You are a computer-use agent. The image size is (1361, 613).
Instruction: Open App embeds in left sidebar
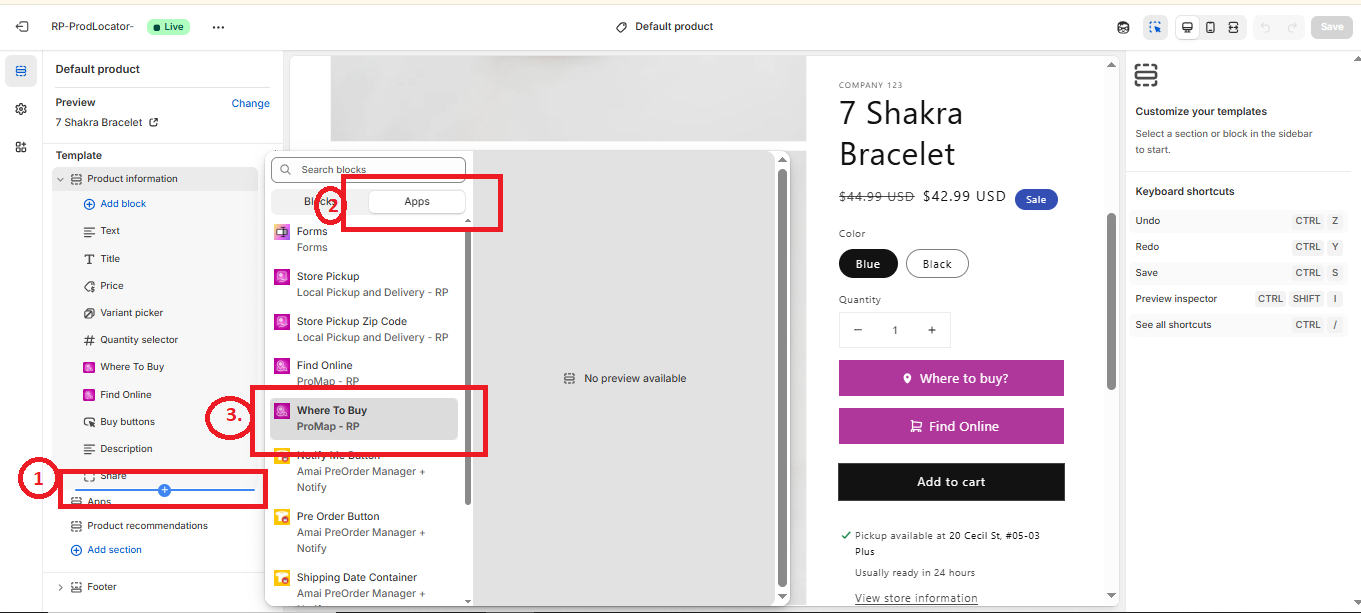pyautogui.click(x=21, y=147)
